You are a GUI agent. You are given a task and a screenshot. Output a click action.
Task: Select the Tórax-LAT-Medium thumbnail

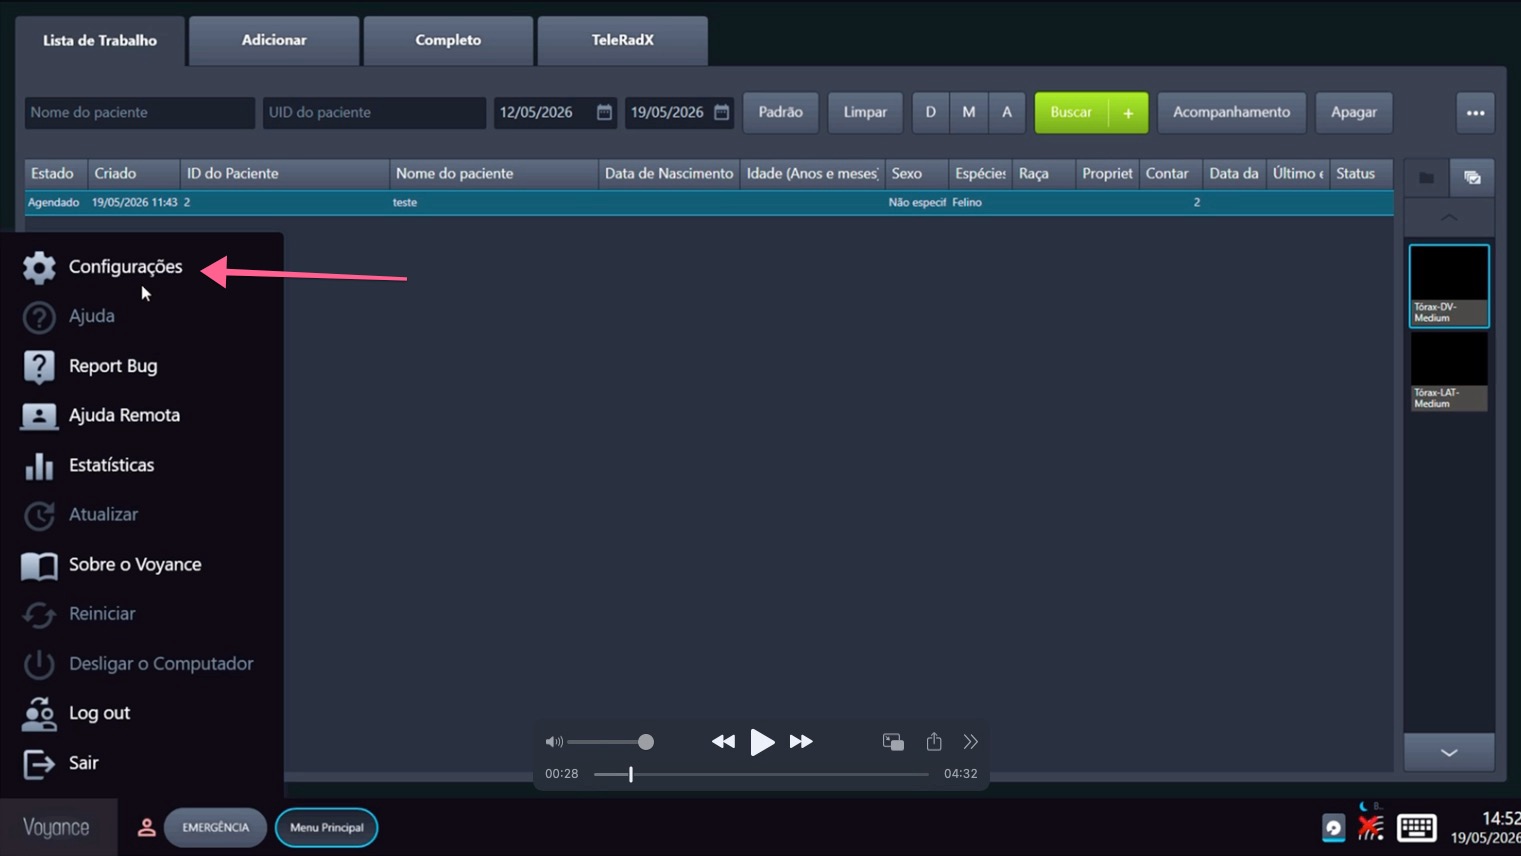pyautogui.click(x=1449, y=371)
